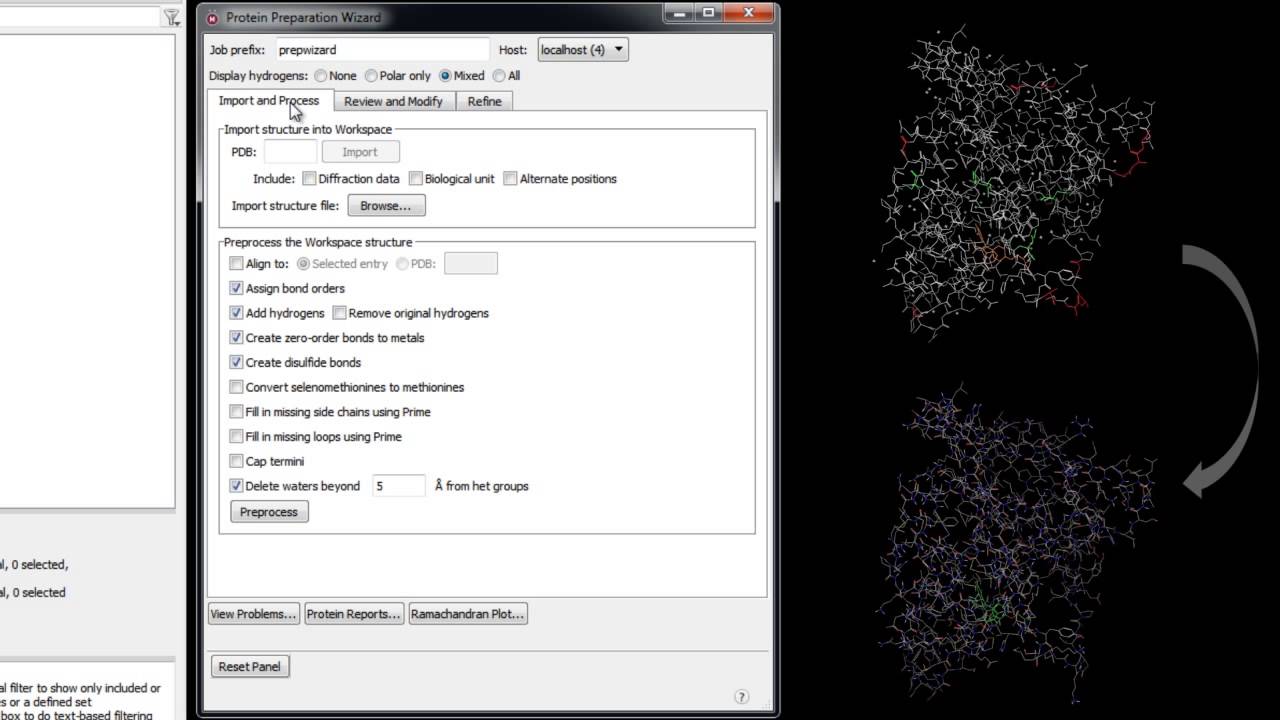Screen dimensions: 1280x720
Task: Click the Reset Panel button
Action: coord(250,666)
